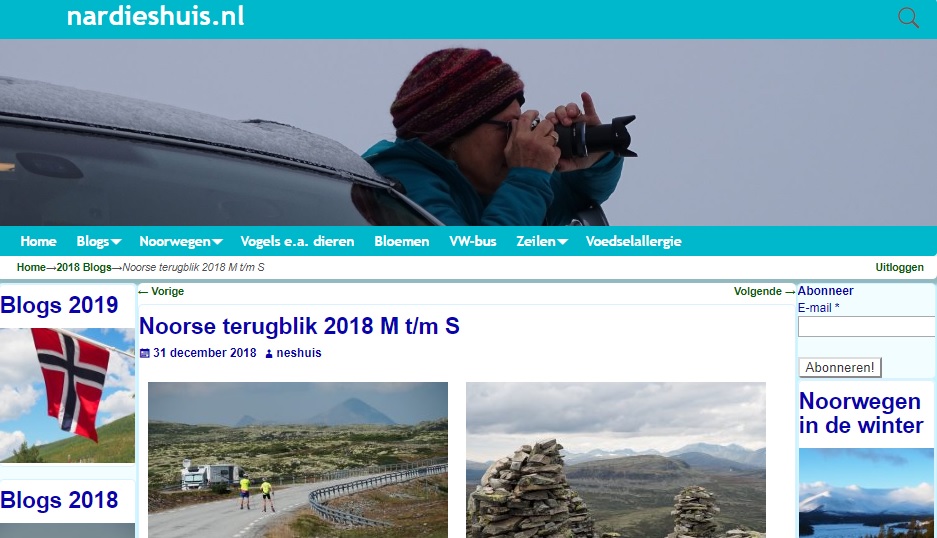937x538 pixels.
Task: Open the 2018 Blogs breadcrumb link
Action: pos(84,267)
